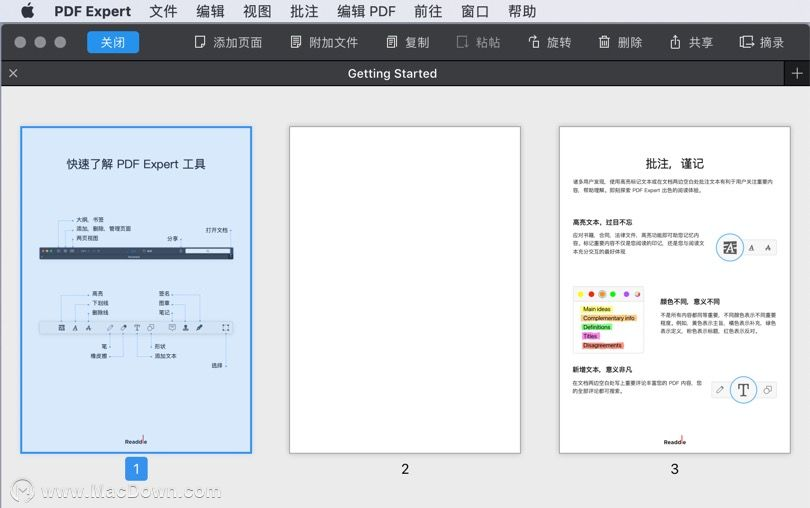Close the Getting Started tab

pyautogui.click(x=13, y=73)
